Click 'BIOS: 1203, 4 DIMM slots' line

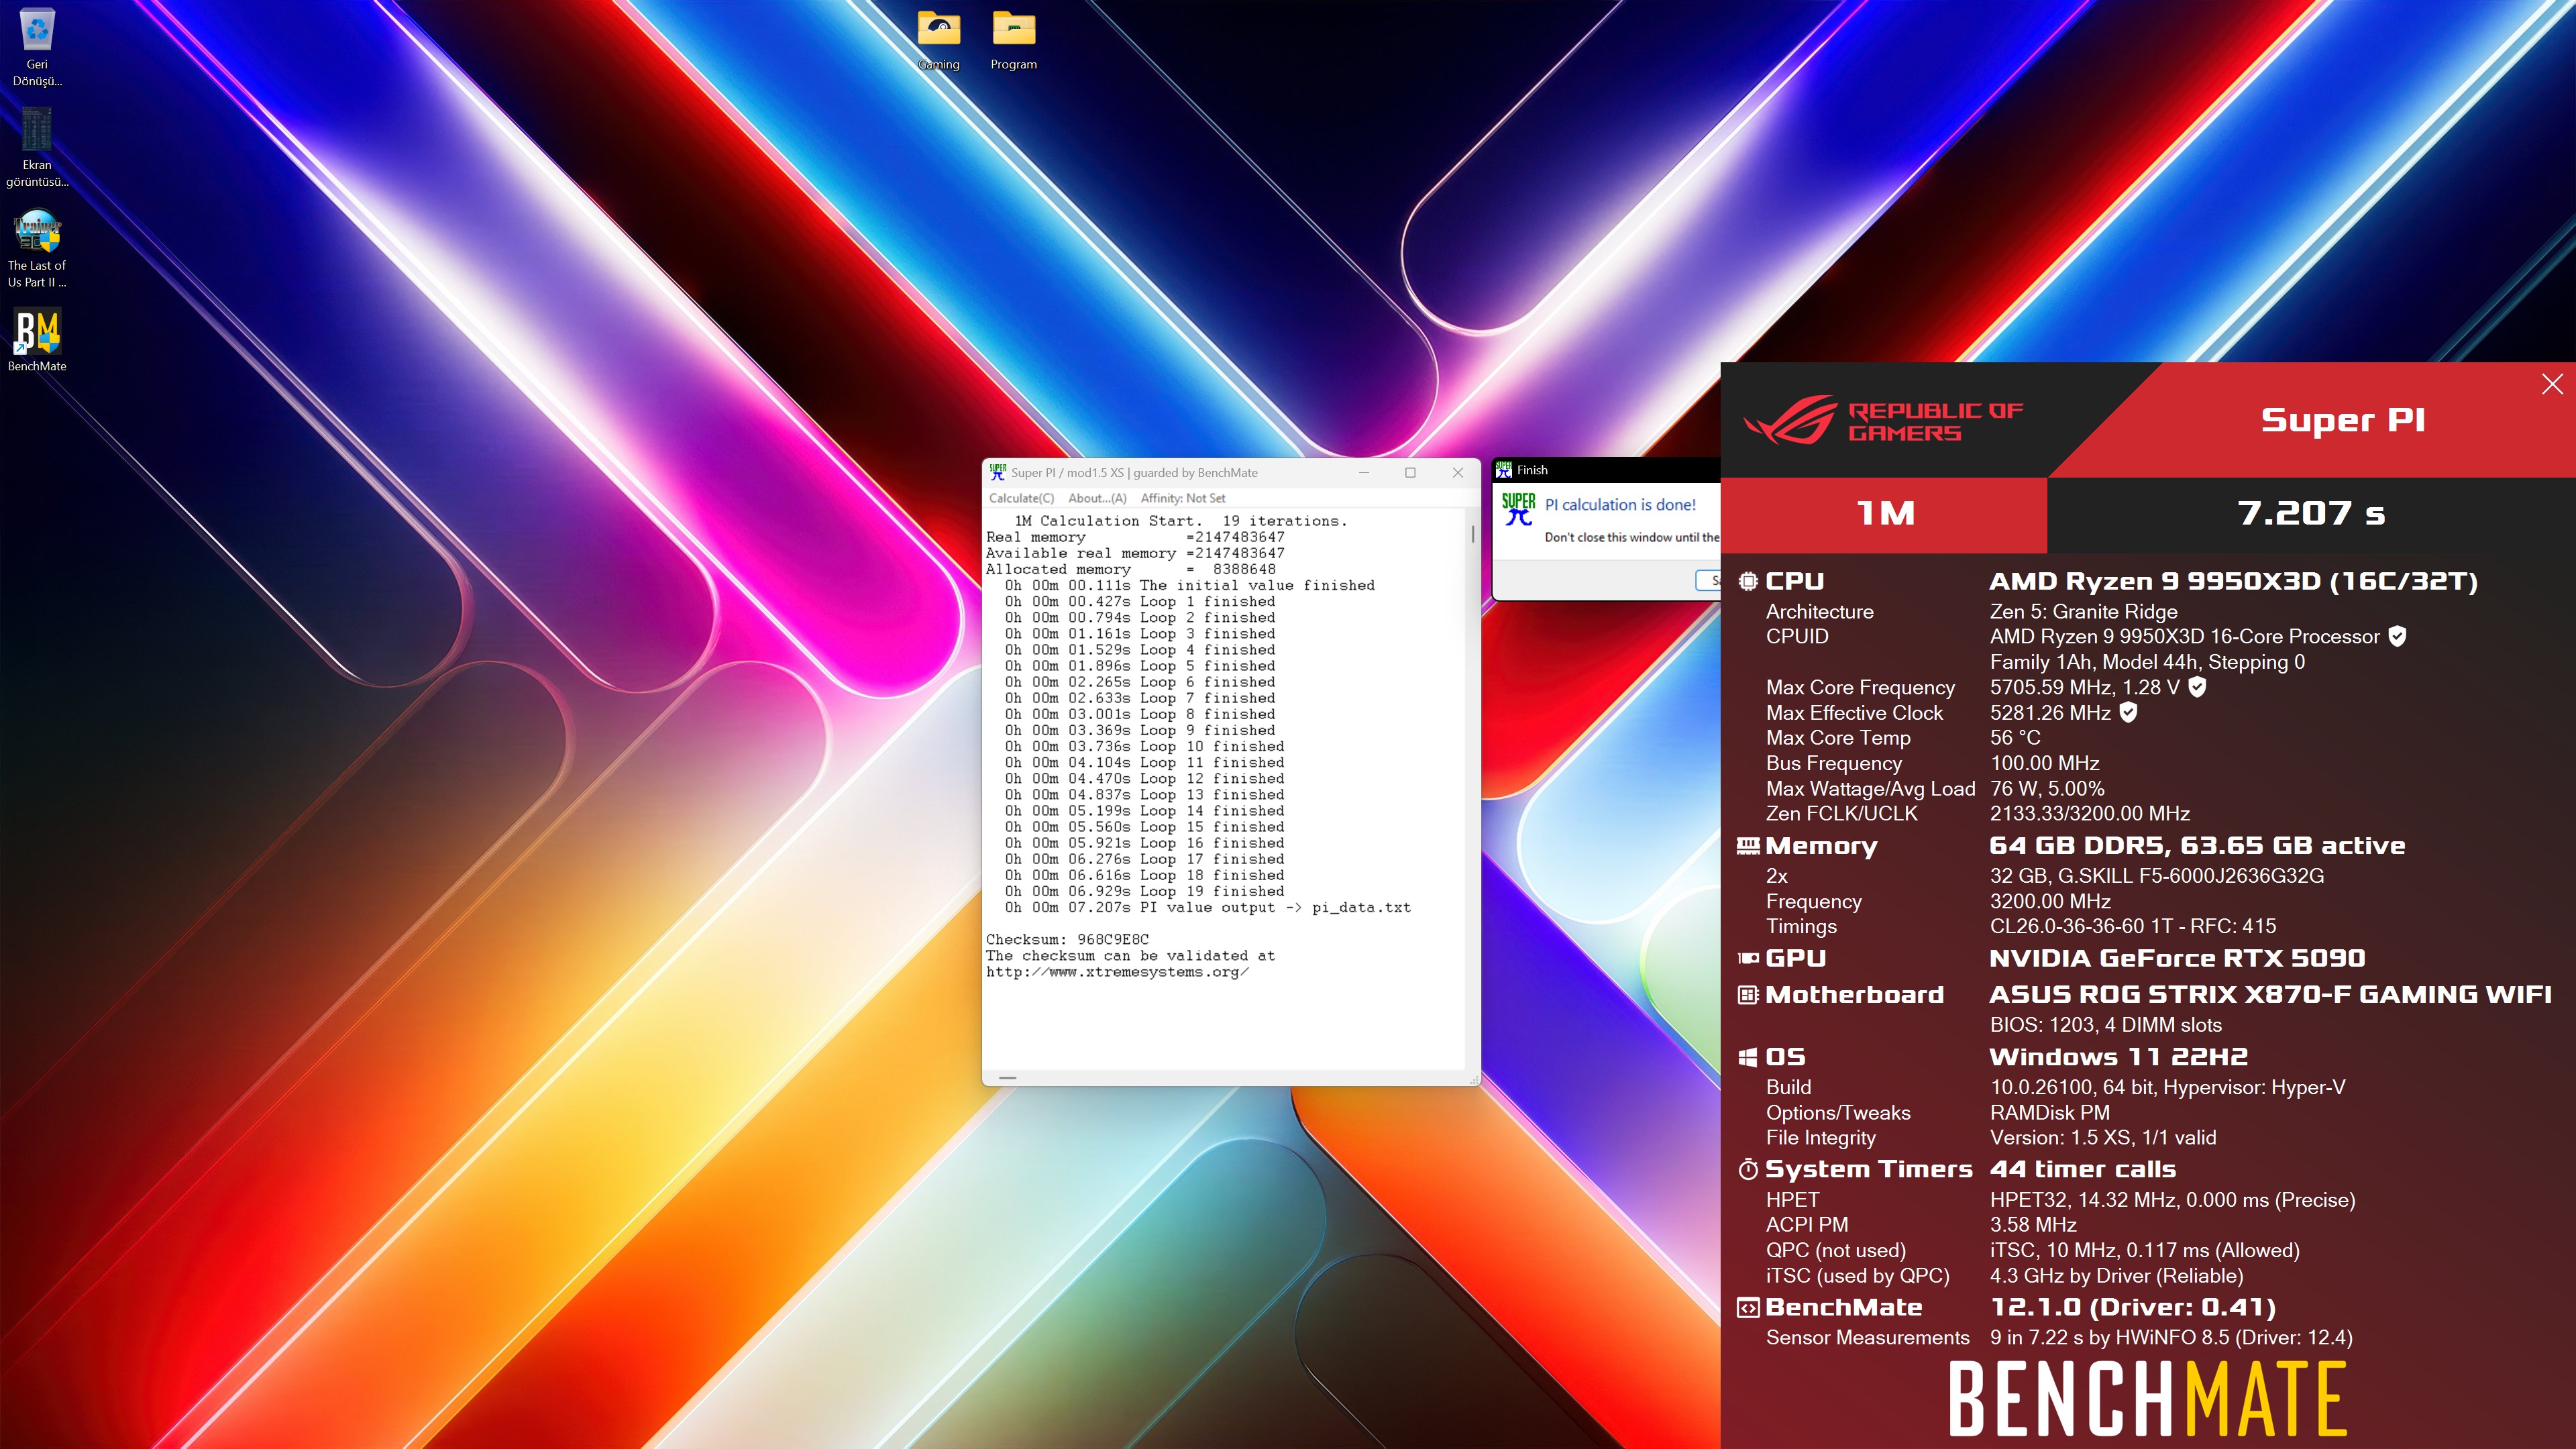pos(2105,1025)
